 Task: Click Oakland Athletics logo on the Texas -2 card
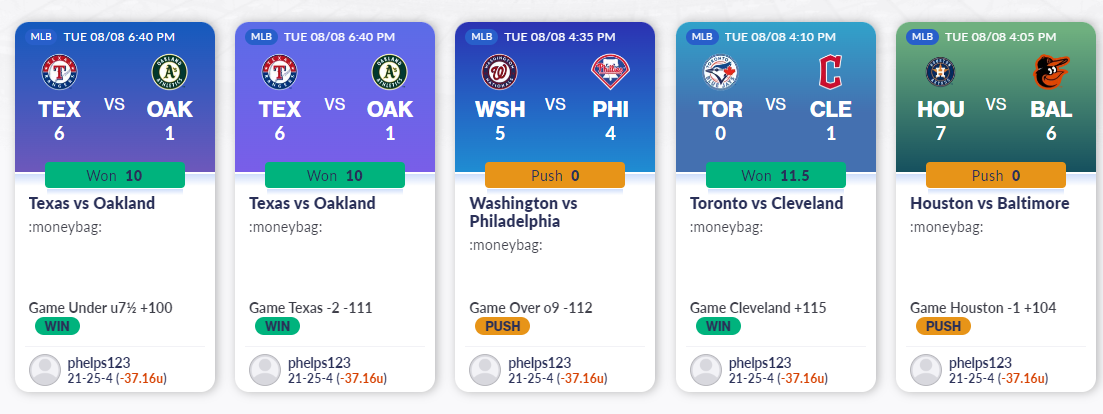pyautogui.click(x=390, y=73)
